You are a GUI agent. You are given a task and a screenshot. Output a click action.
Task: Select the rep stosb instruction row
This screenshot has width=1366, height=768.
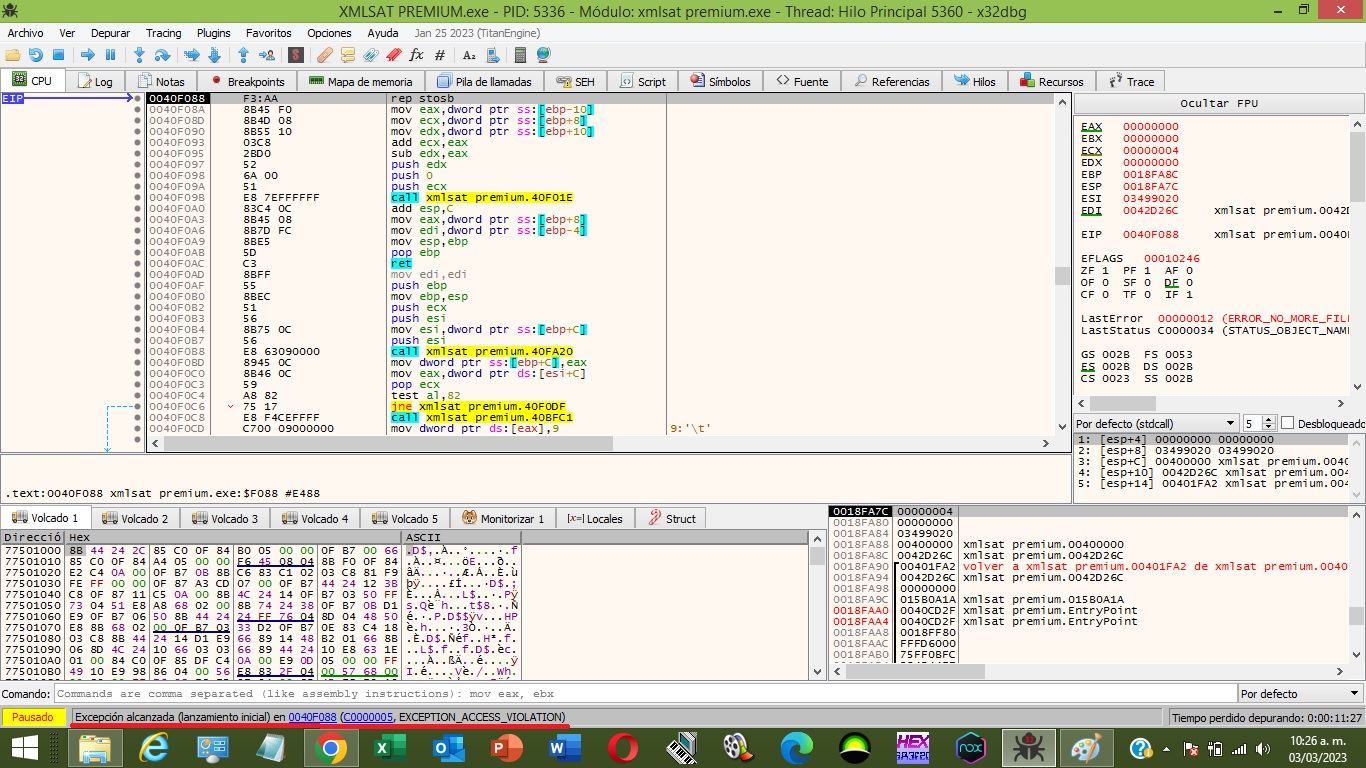600,99
